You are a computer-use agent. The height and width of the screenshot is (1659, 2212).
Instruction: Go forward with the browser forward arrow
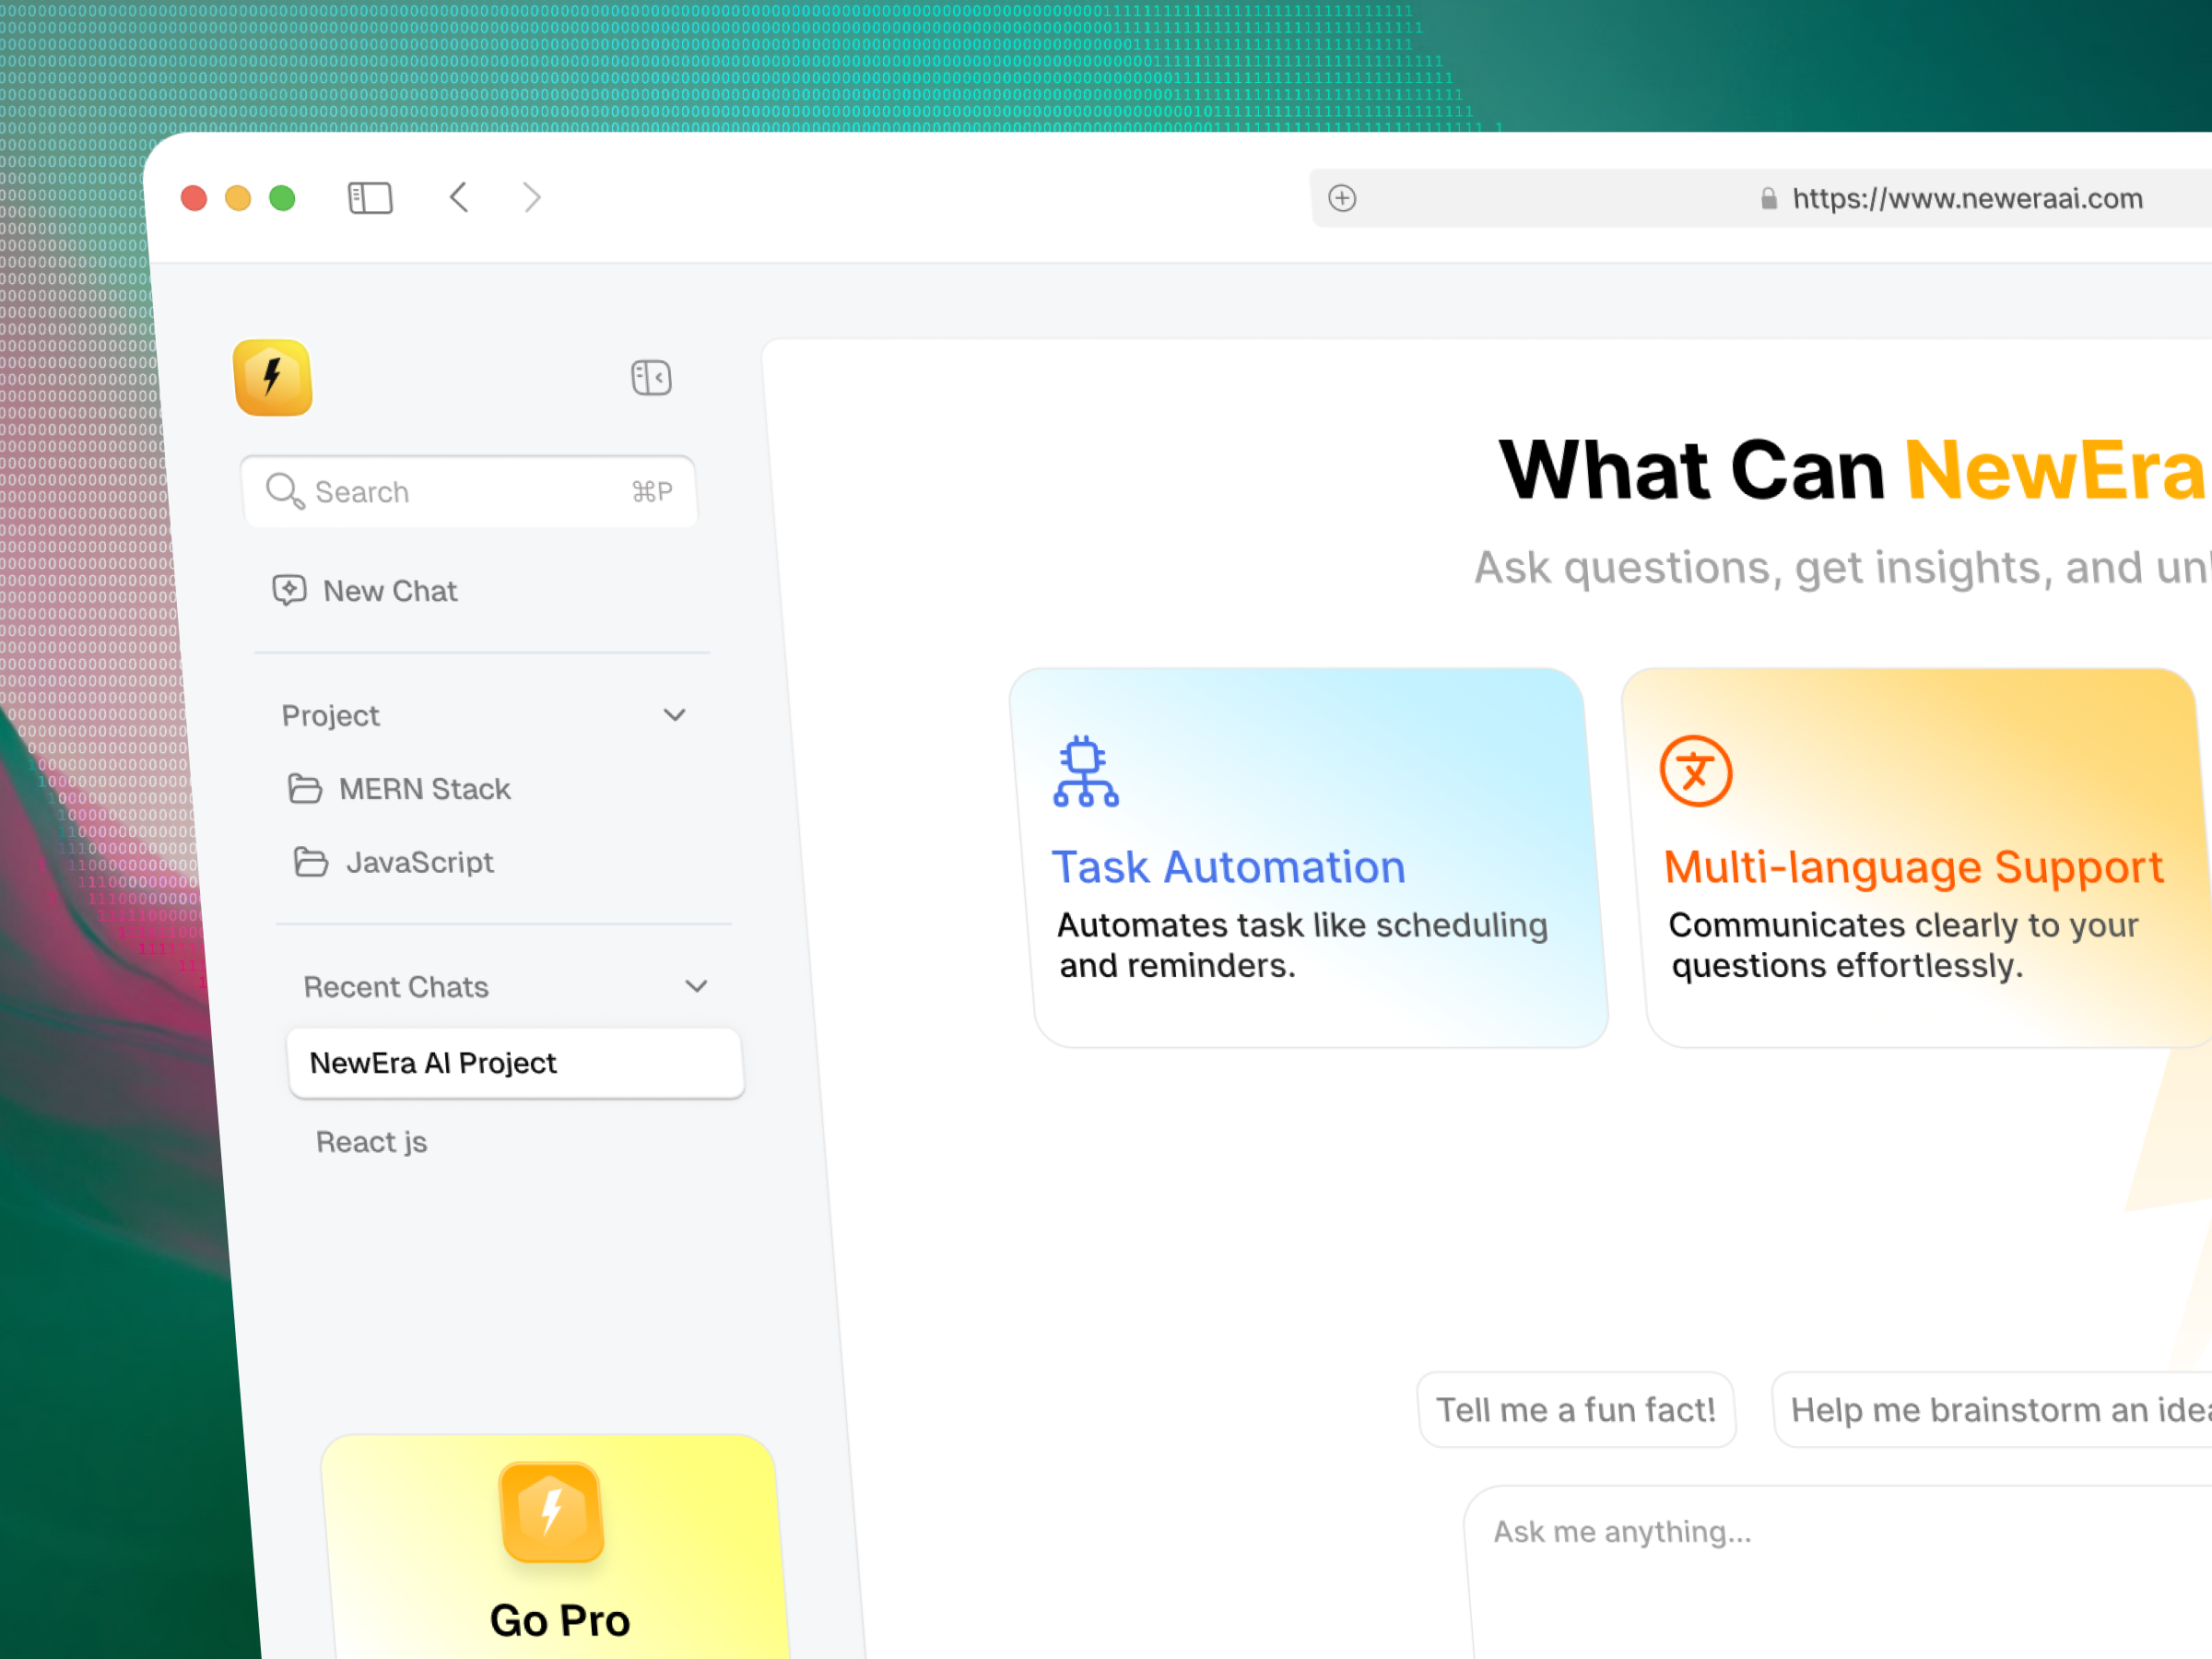(532, 197)
